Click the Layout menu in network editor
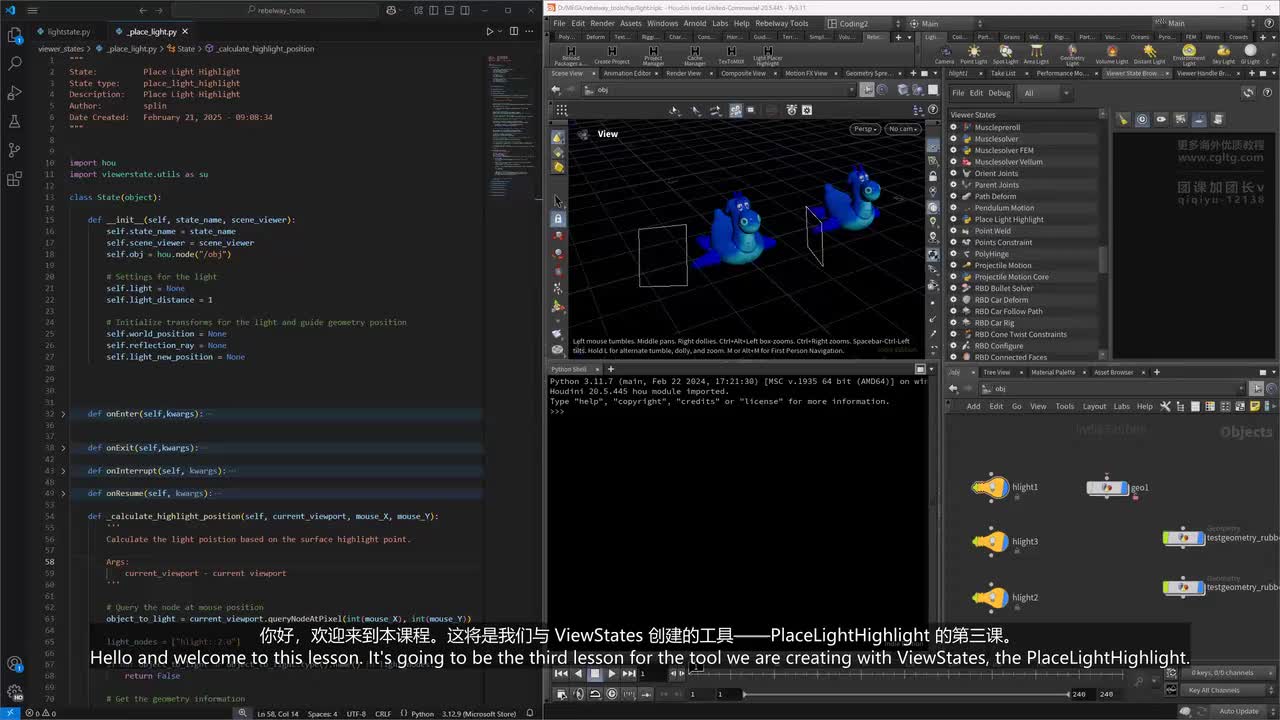The height and width of the screenshot is (720, 1280). (1094, 406)
